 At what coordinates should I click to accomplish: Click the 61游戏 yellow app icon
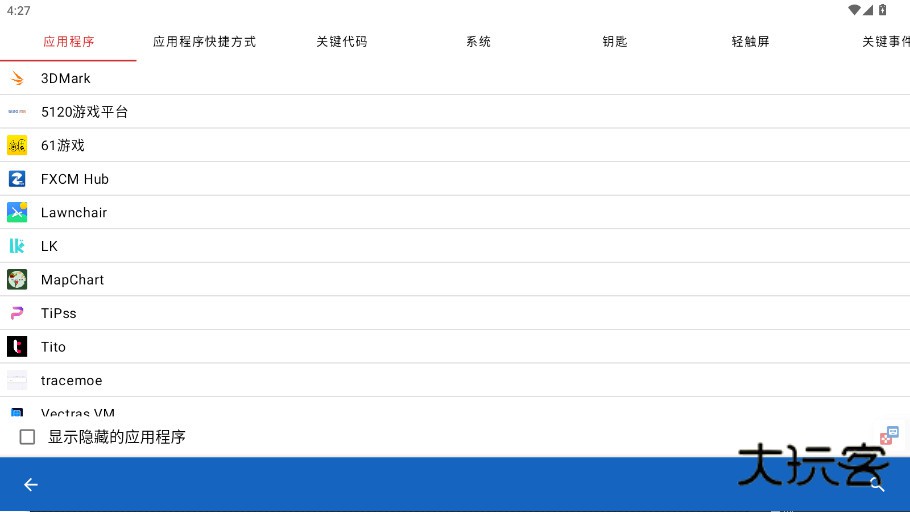(17, 145)
